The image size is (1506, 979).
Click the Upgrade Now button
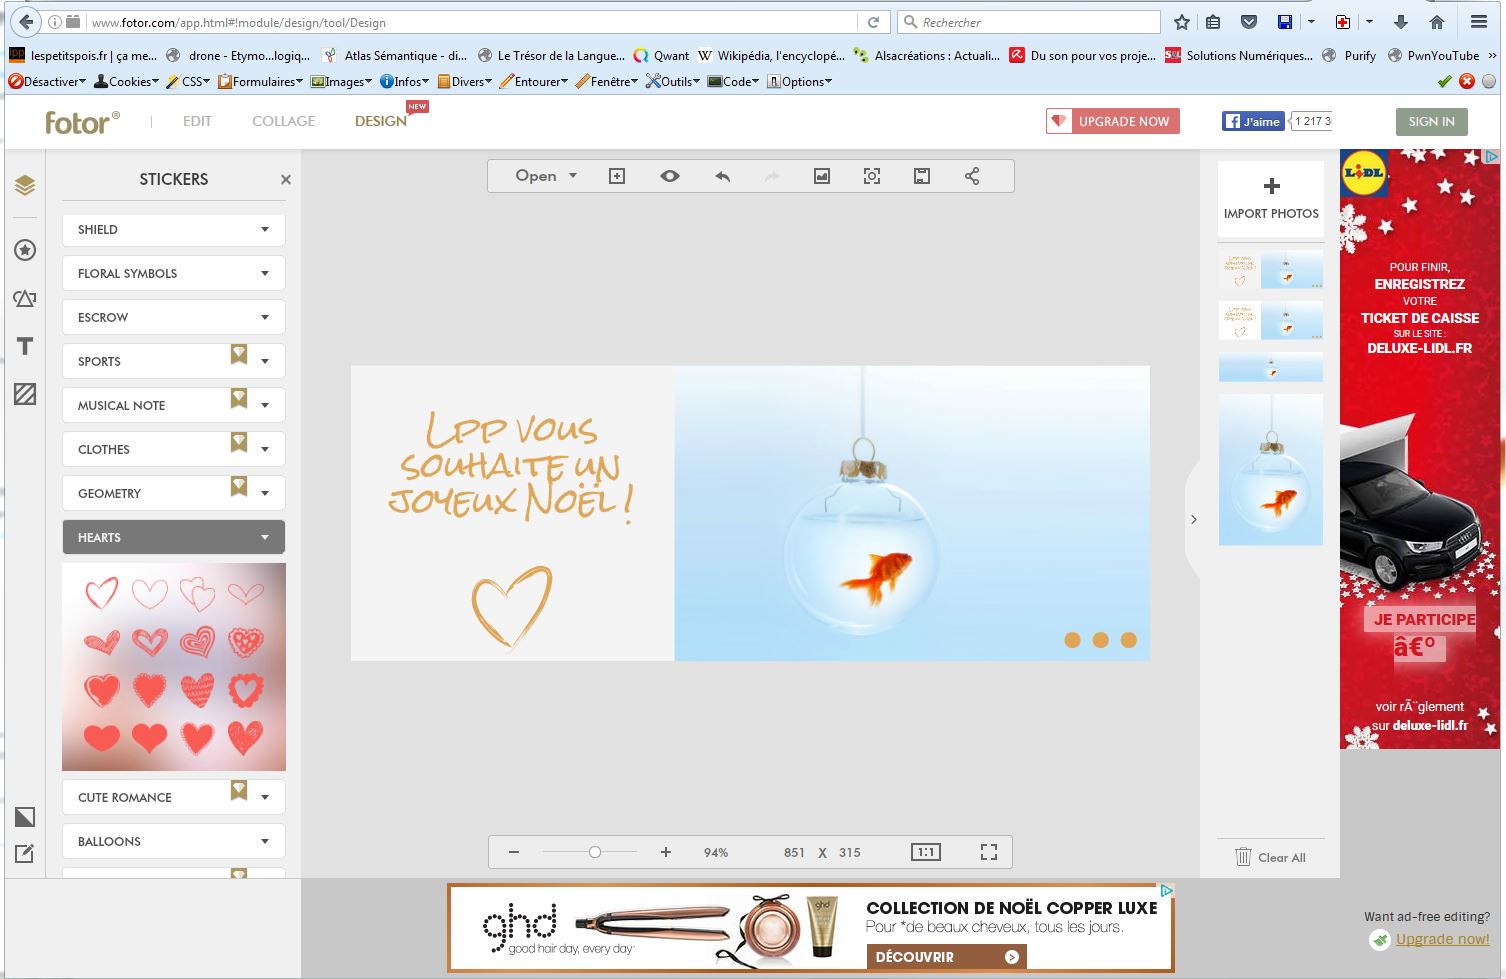pyautogui.click(x=1113, y=121)
